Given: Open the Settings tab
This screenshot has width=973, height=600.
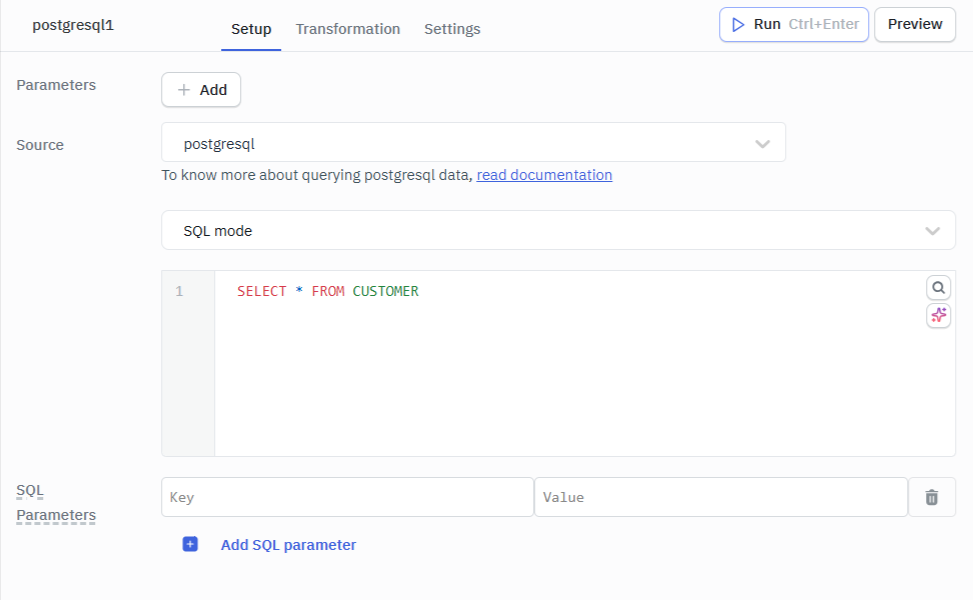Looking at the screenshot, I should (452, 29).
